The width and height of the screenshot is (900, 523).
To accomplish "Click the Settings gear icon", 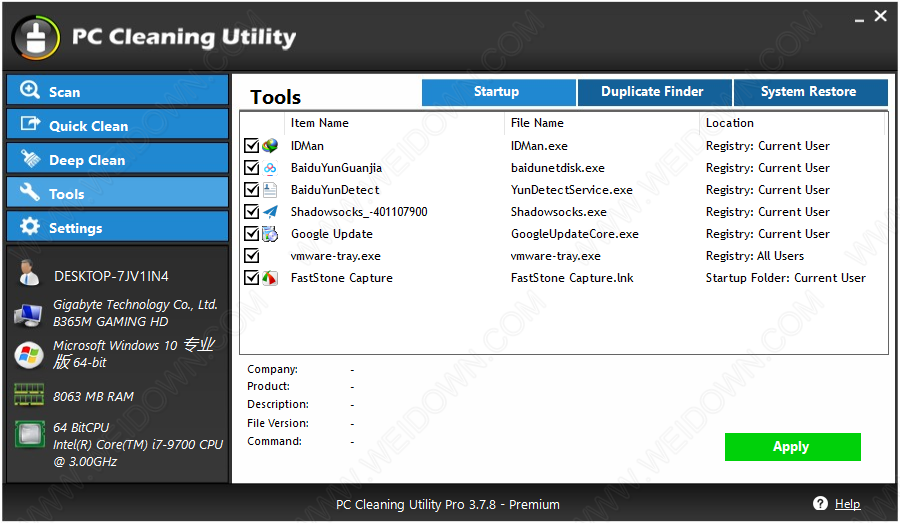I will pos(30,226).
